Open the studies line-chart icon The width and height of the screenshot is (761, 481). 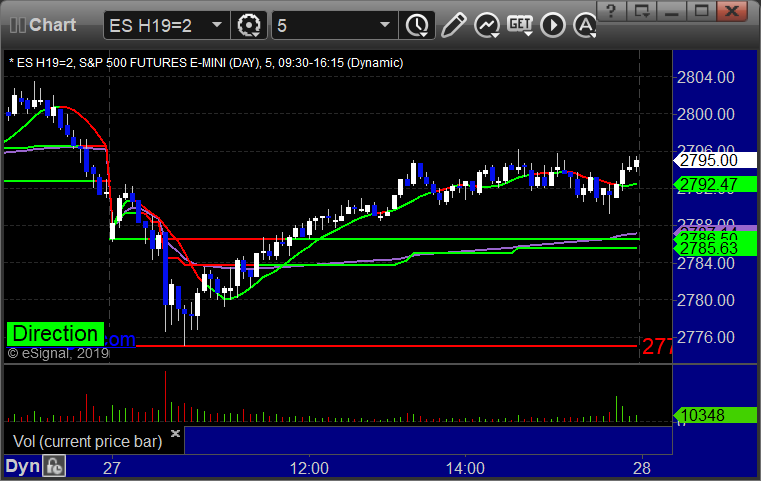pyautogui.click(x=487, y=25)
